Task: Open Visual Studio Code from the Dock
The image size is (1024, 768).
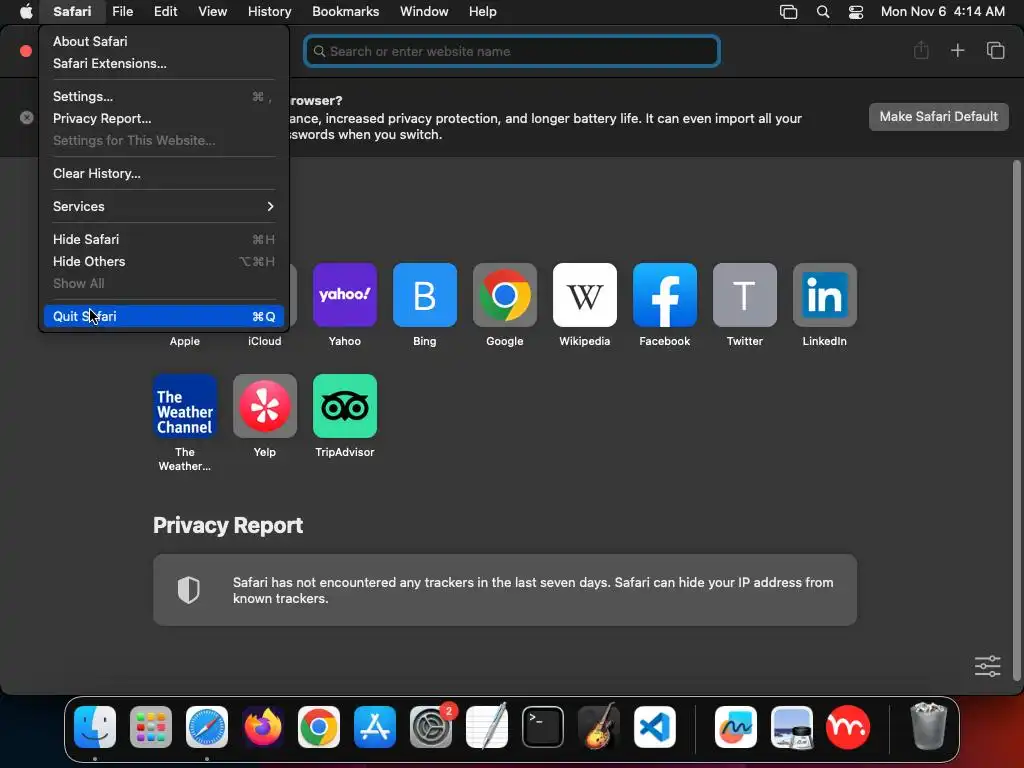Action: [655, 727]
